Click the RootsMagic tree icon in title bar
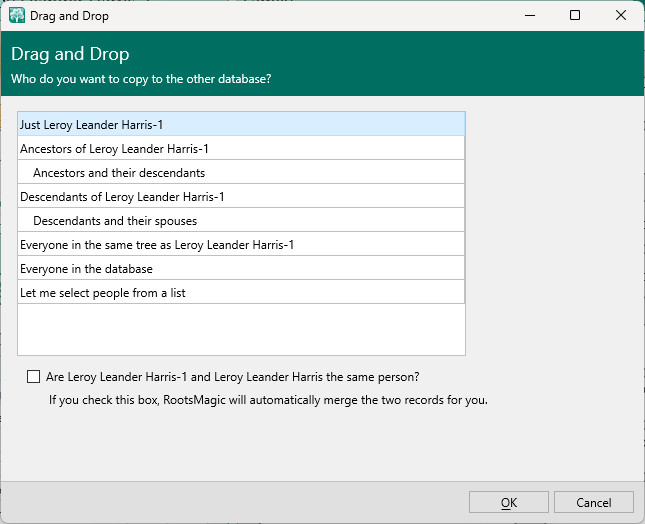This screenshot has height=524, width=645. [17, 16]
